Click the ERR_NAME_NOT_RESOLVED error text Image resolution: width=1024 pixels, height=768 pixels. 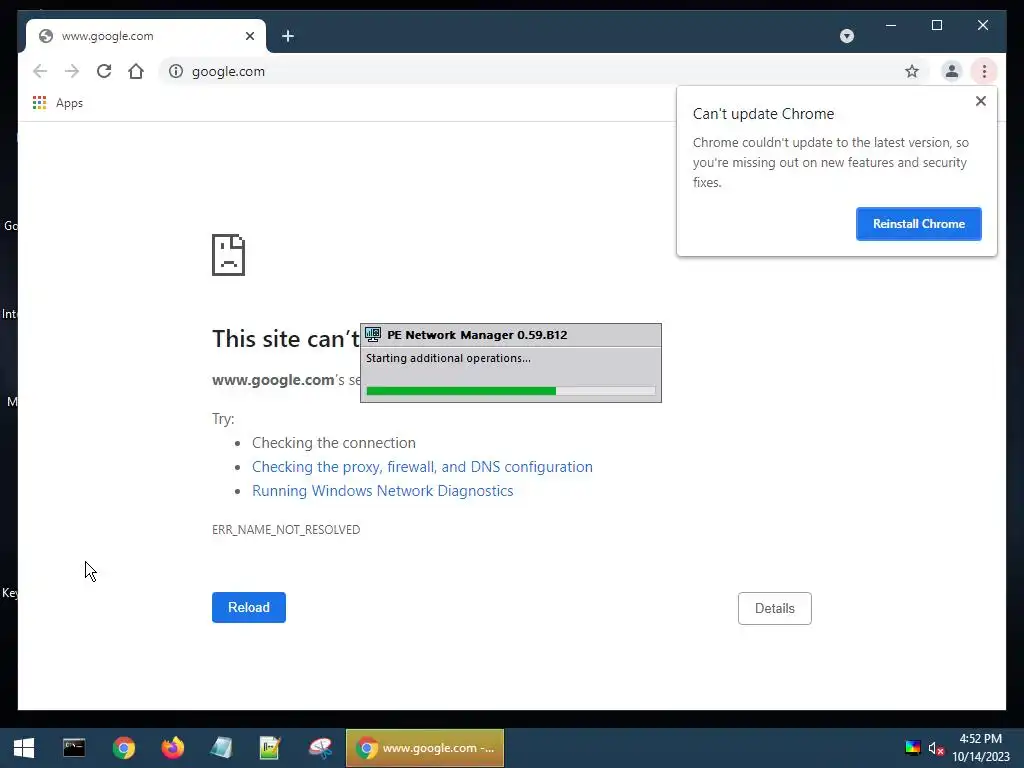pos(286,530)
